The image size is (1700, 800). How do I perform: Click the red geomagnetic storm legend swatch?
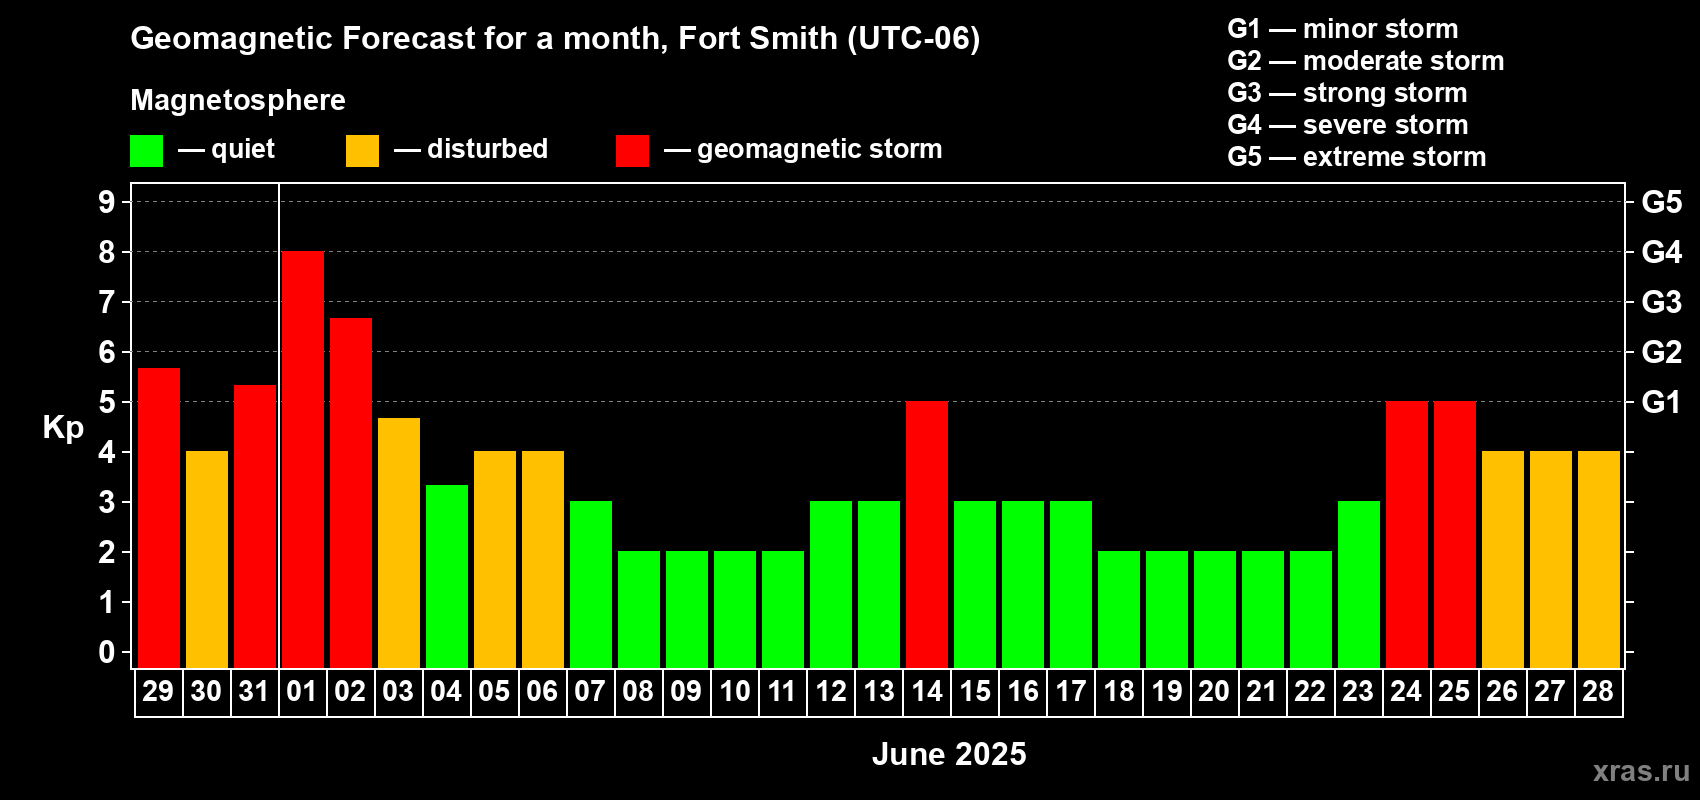click(632, 151)
